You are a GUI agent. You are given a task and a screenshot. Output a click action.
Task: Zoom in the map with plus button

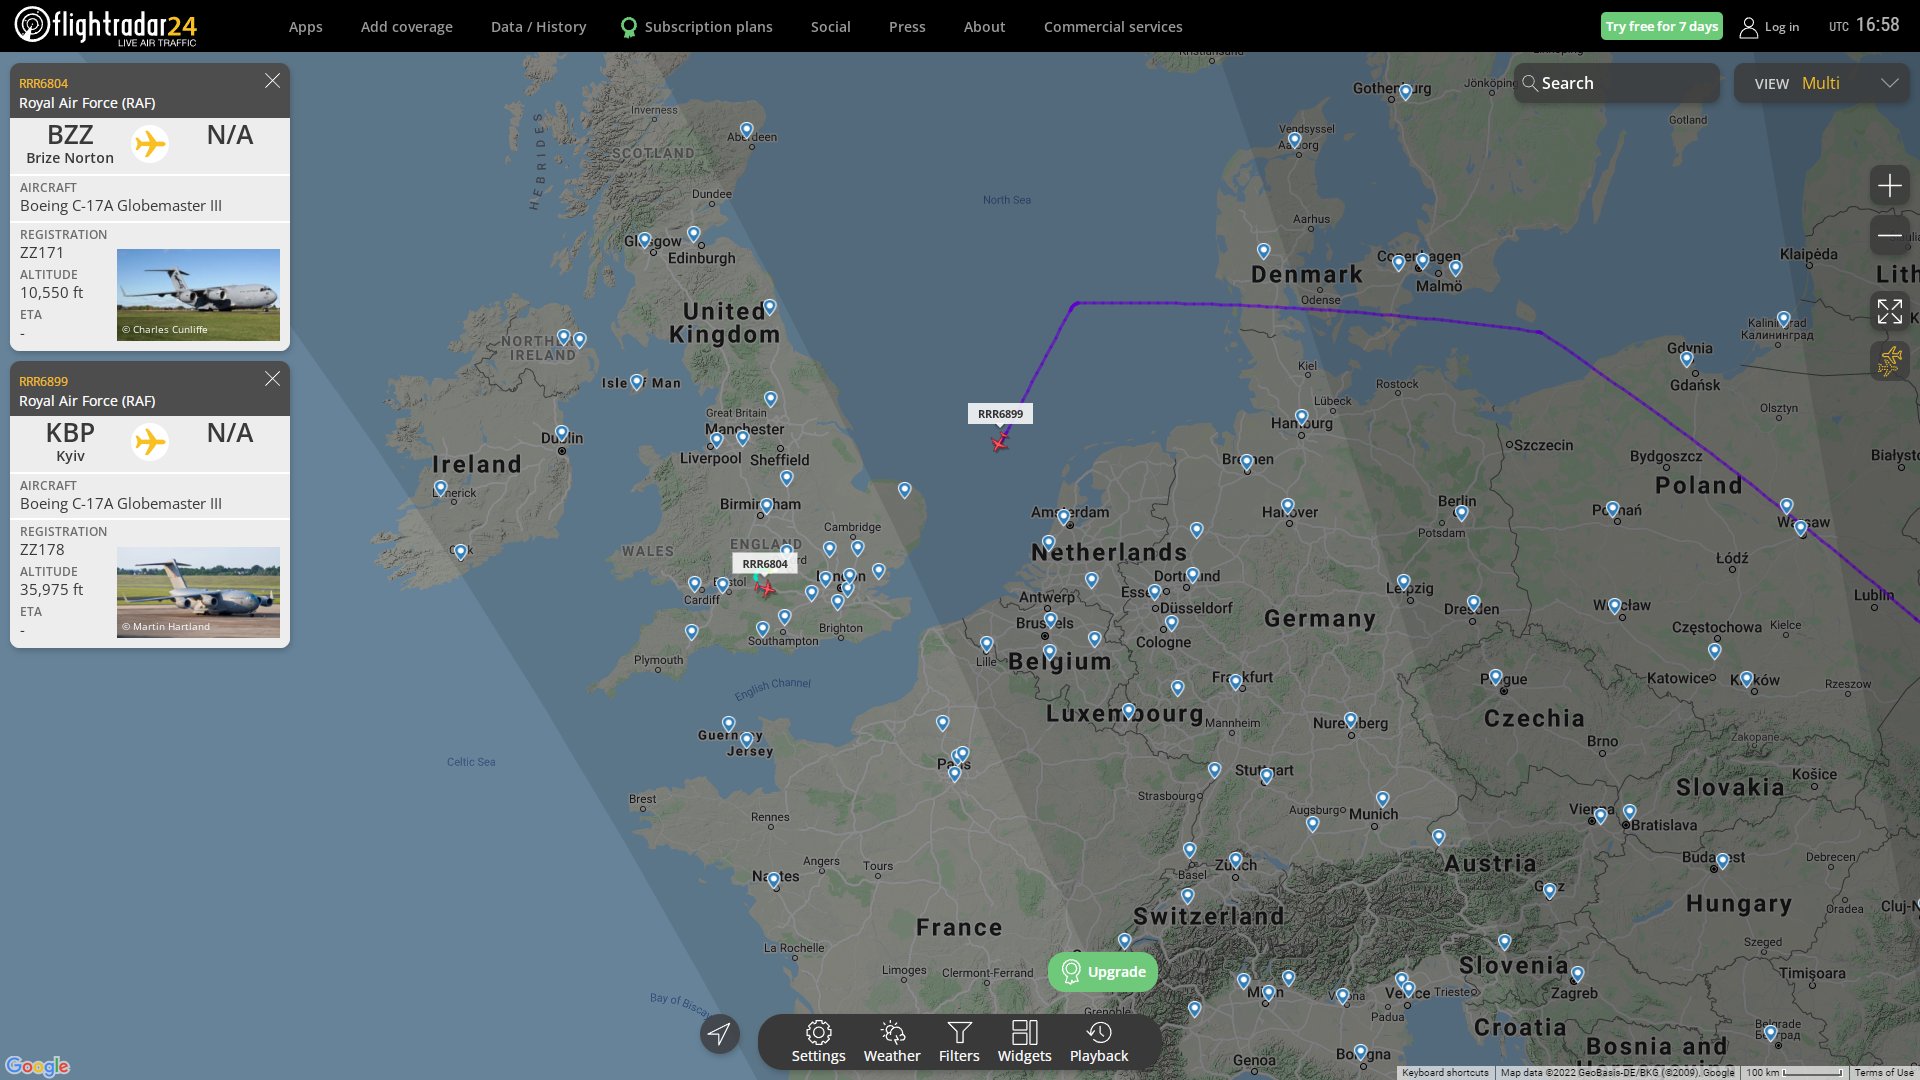pos(1889,186)
